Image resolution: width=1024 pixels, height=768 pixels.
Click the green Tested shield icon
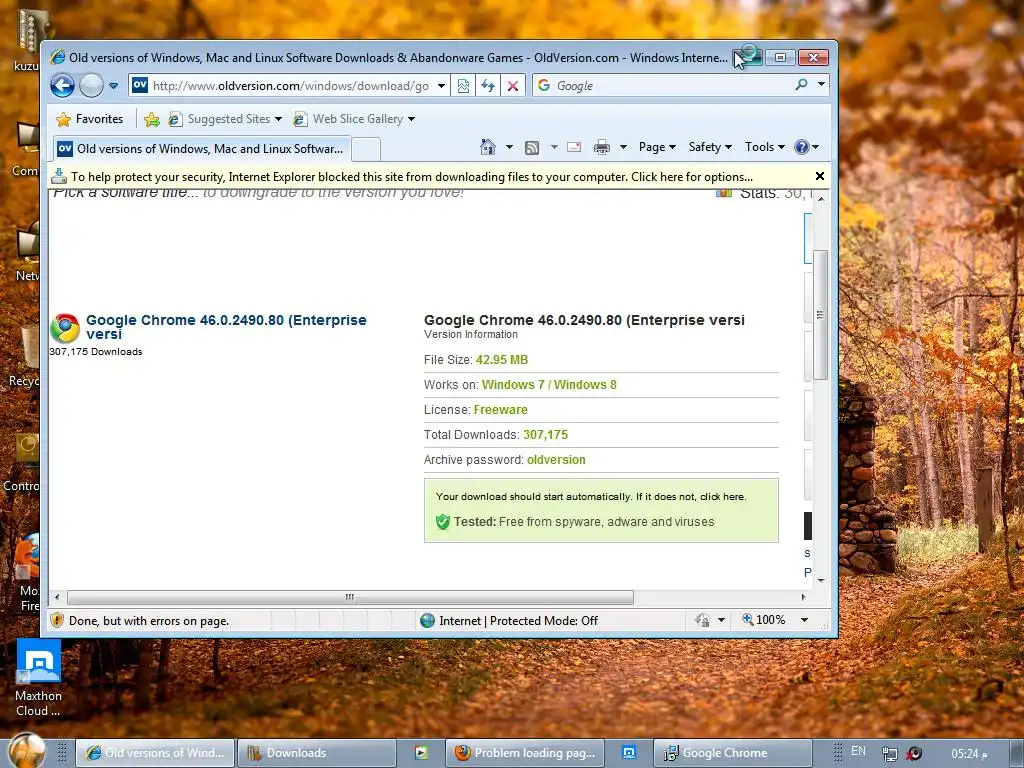pyautogui.click(x=443, y=522)
